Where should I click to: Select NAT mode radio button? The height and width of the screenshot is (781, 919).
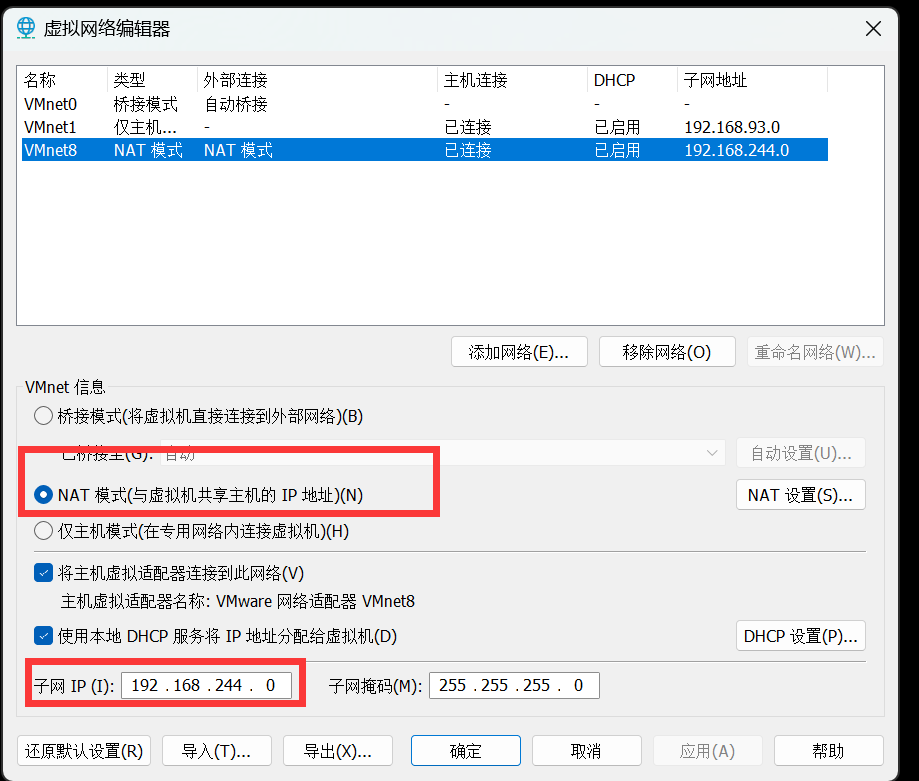point(43,494)
